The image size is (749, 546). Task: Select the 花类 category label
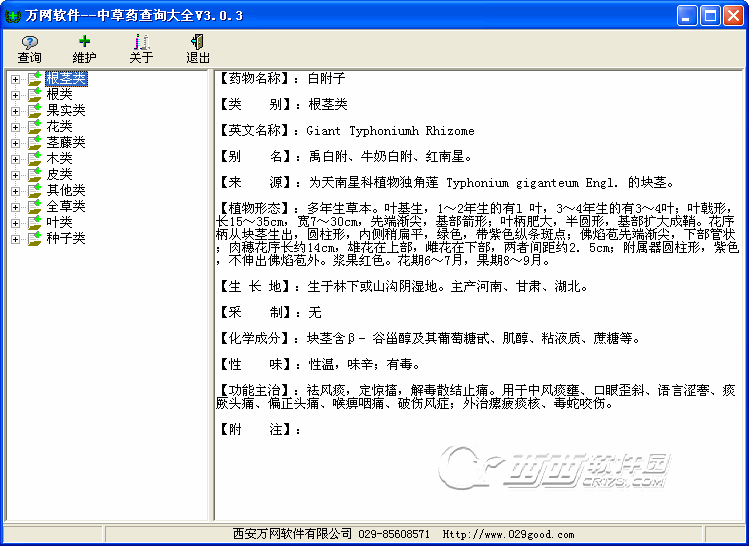59,127
